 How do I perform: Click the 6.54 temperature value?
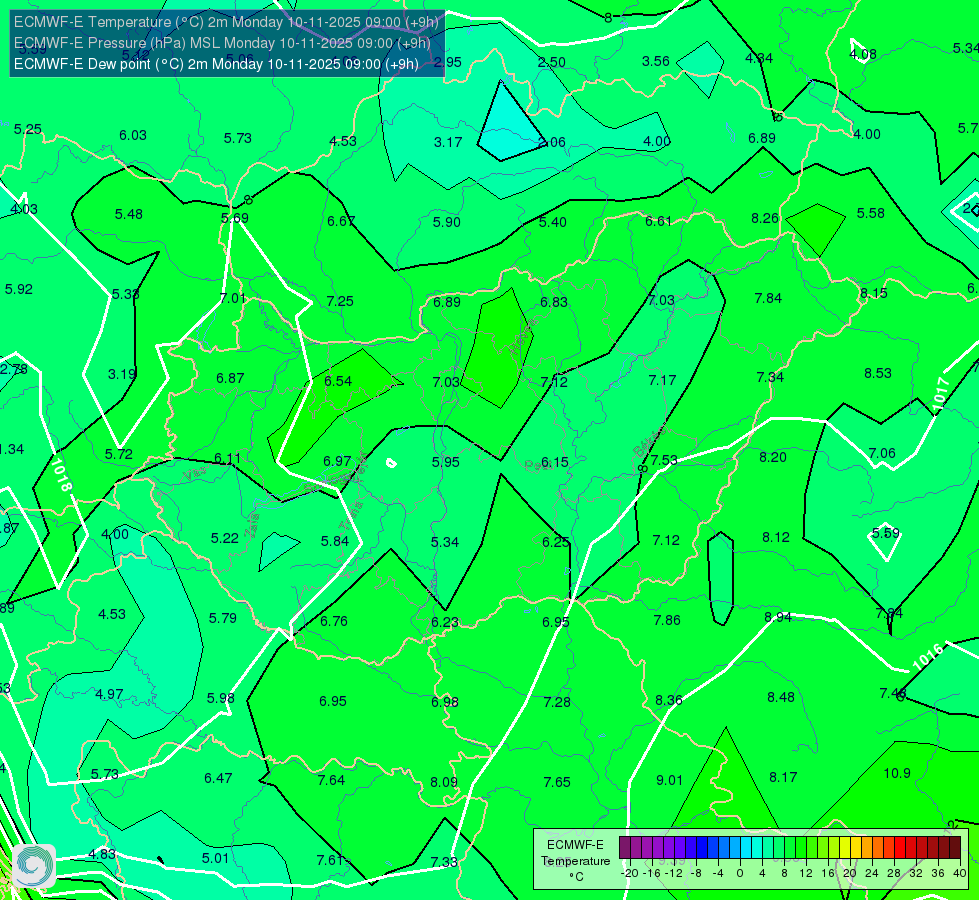pos(338,381)
